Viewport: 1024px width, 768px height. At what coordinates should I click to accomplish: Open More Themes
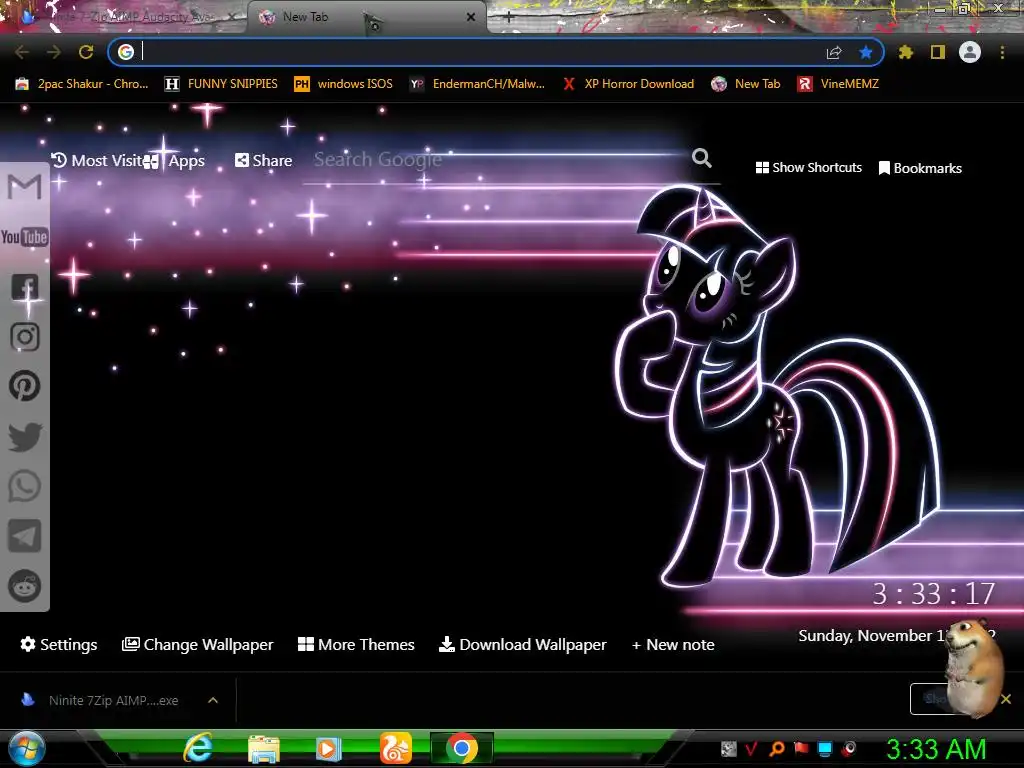[356, 645]
